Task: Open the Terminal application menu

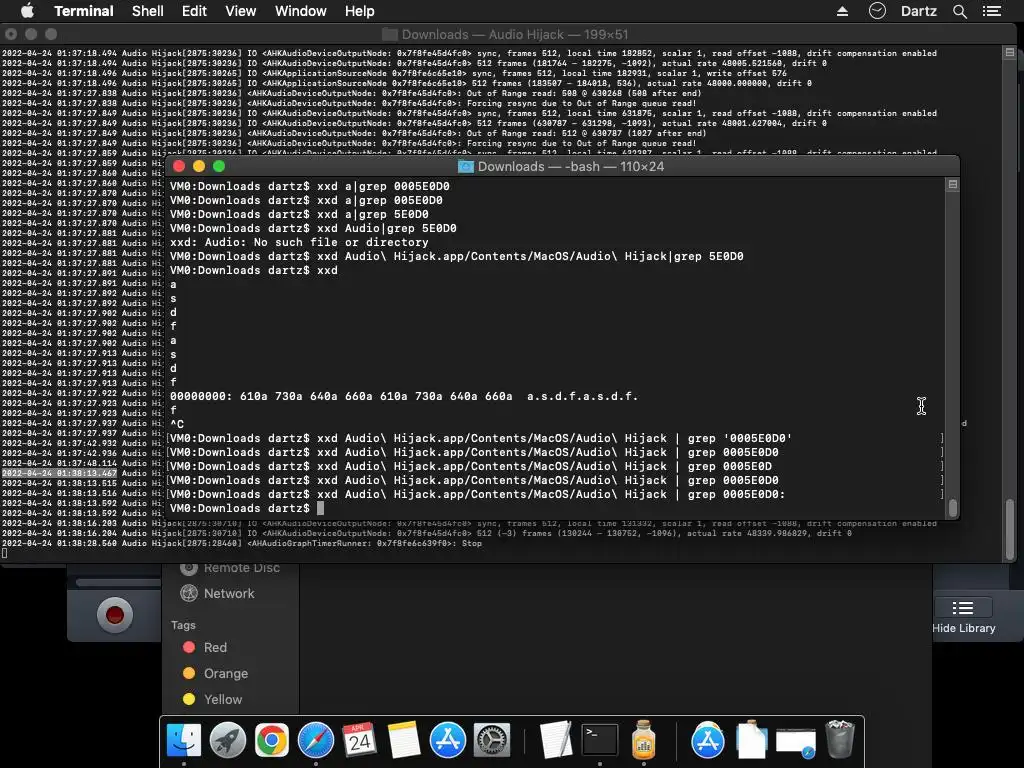Action: pyautogui.click(x=84, y=11)
